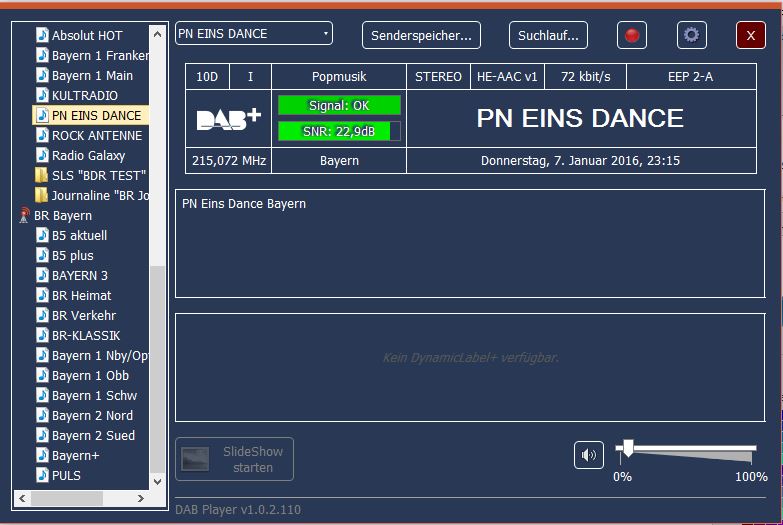Viewport: 783px width, 525px height.
Task: Click the volume slider handle
Action: pyautogui.click(x=627, y=447)
